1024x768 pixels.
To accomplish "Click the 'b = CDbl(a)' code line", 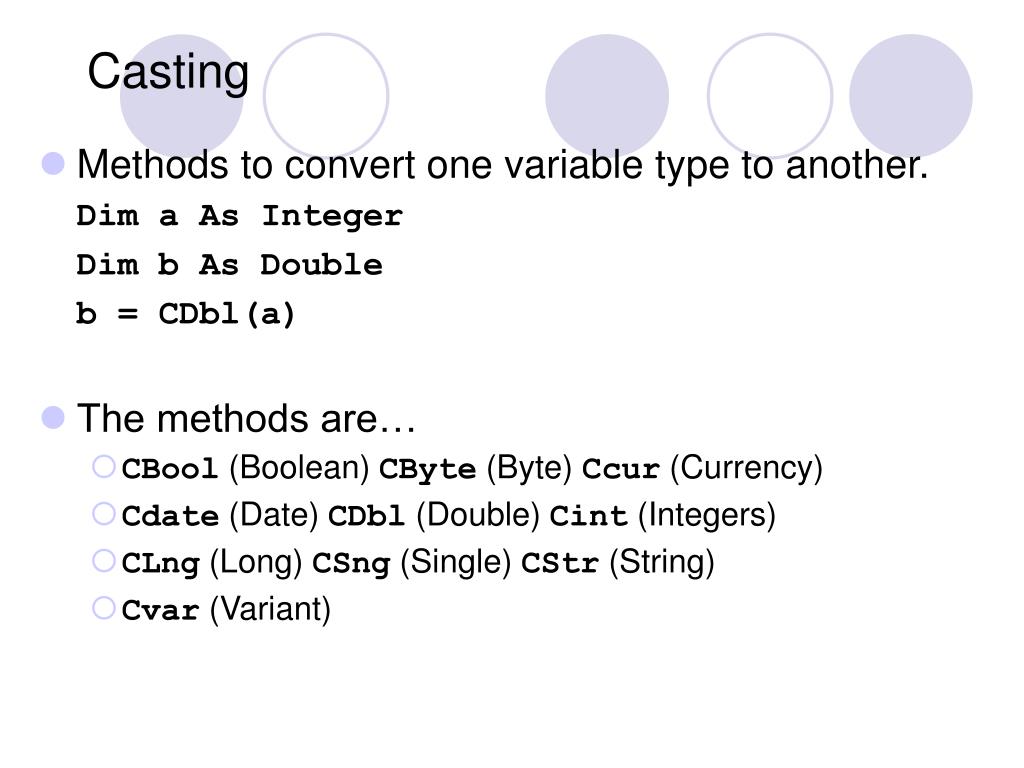I will (185, 314).
